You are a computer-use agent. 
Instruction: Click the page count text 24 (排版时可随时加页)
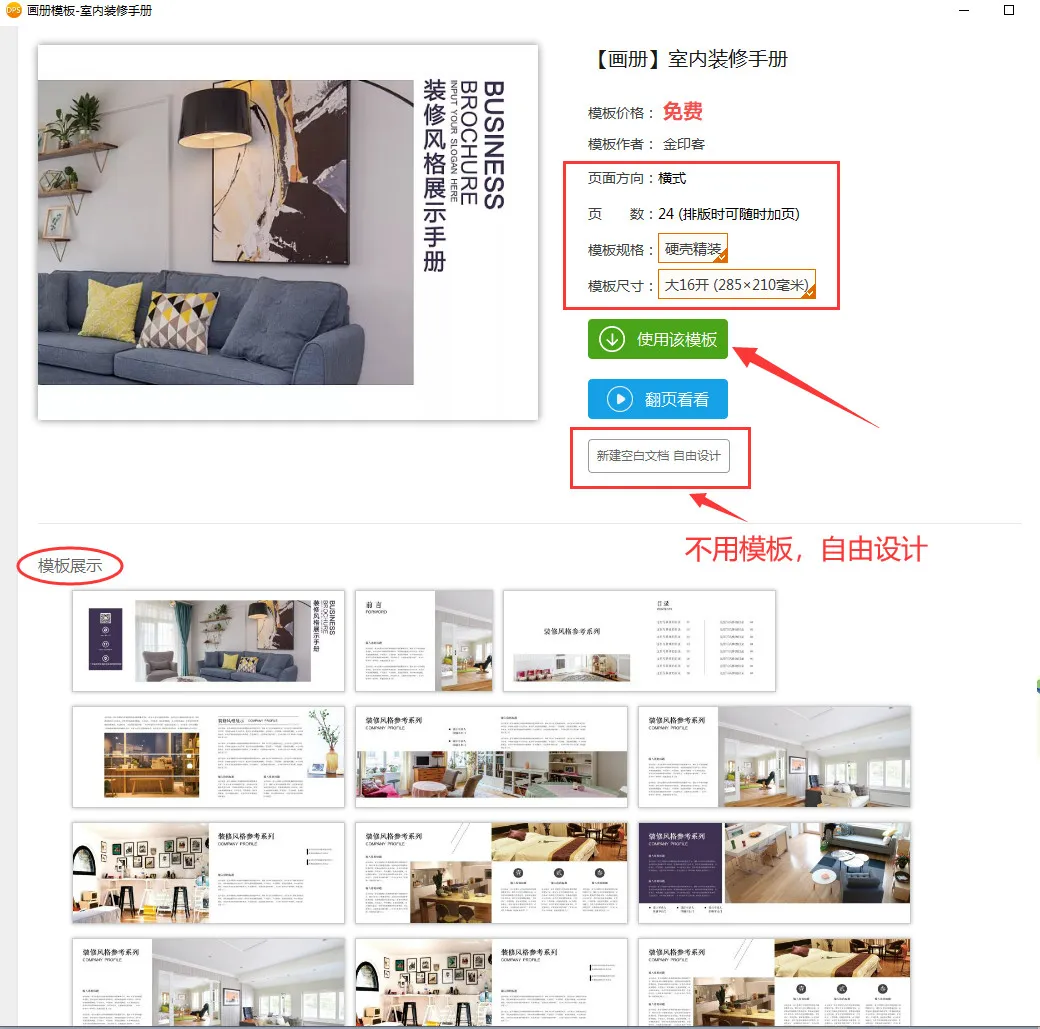click(729, 214)
